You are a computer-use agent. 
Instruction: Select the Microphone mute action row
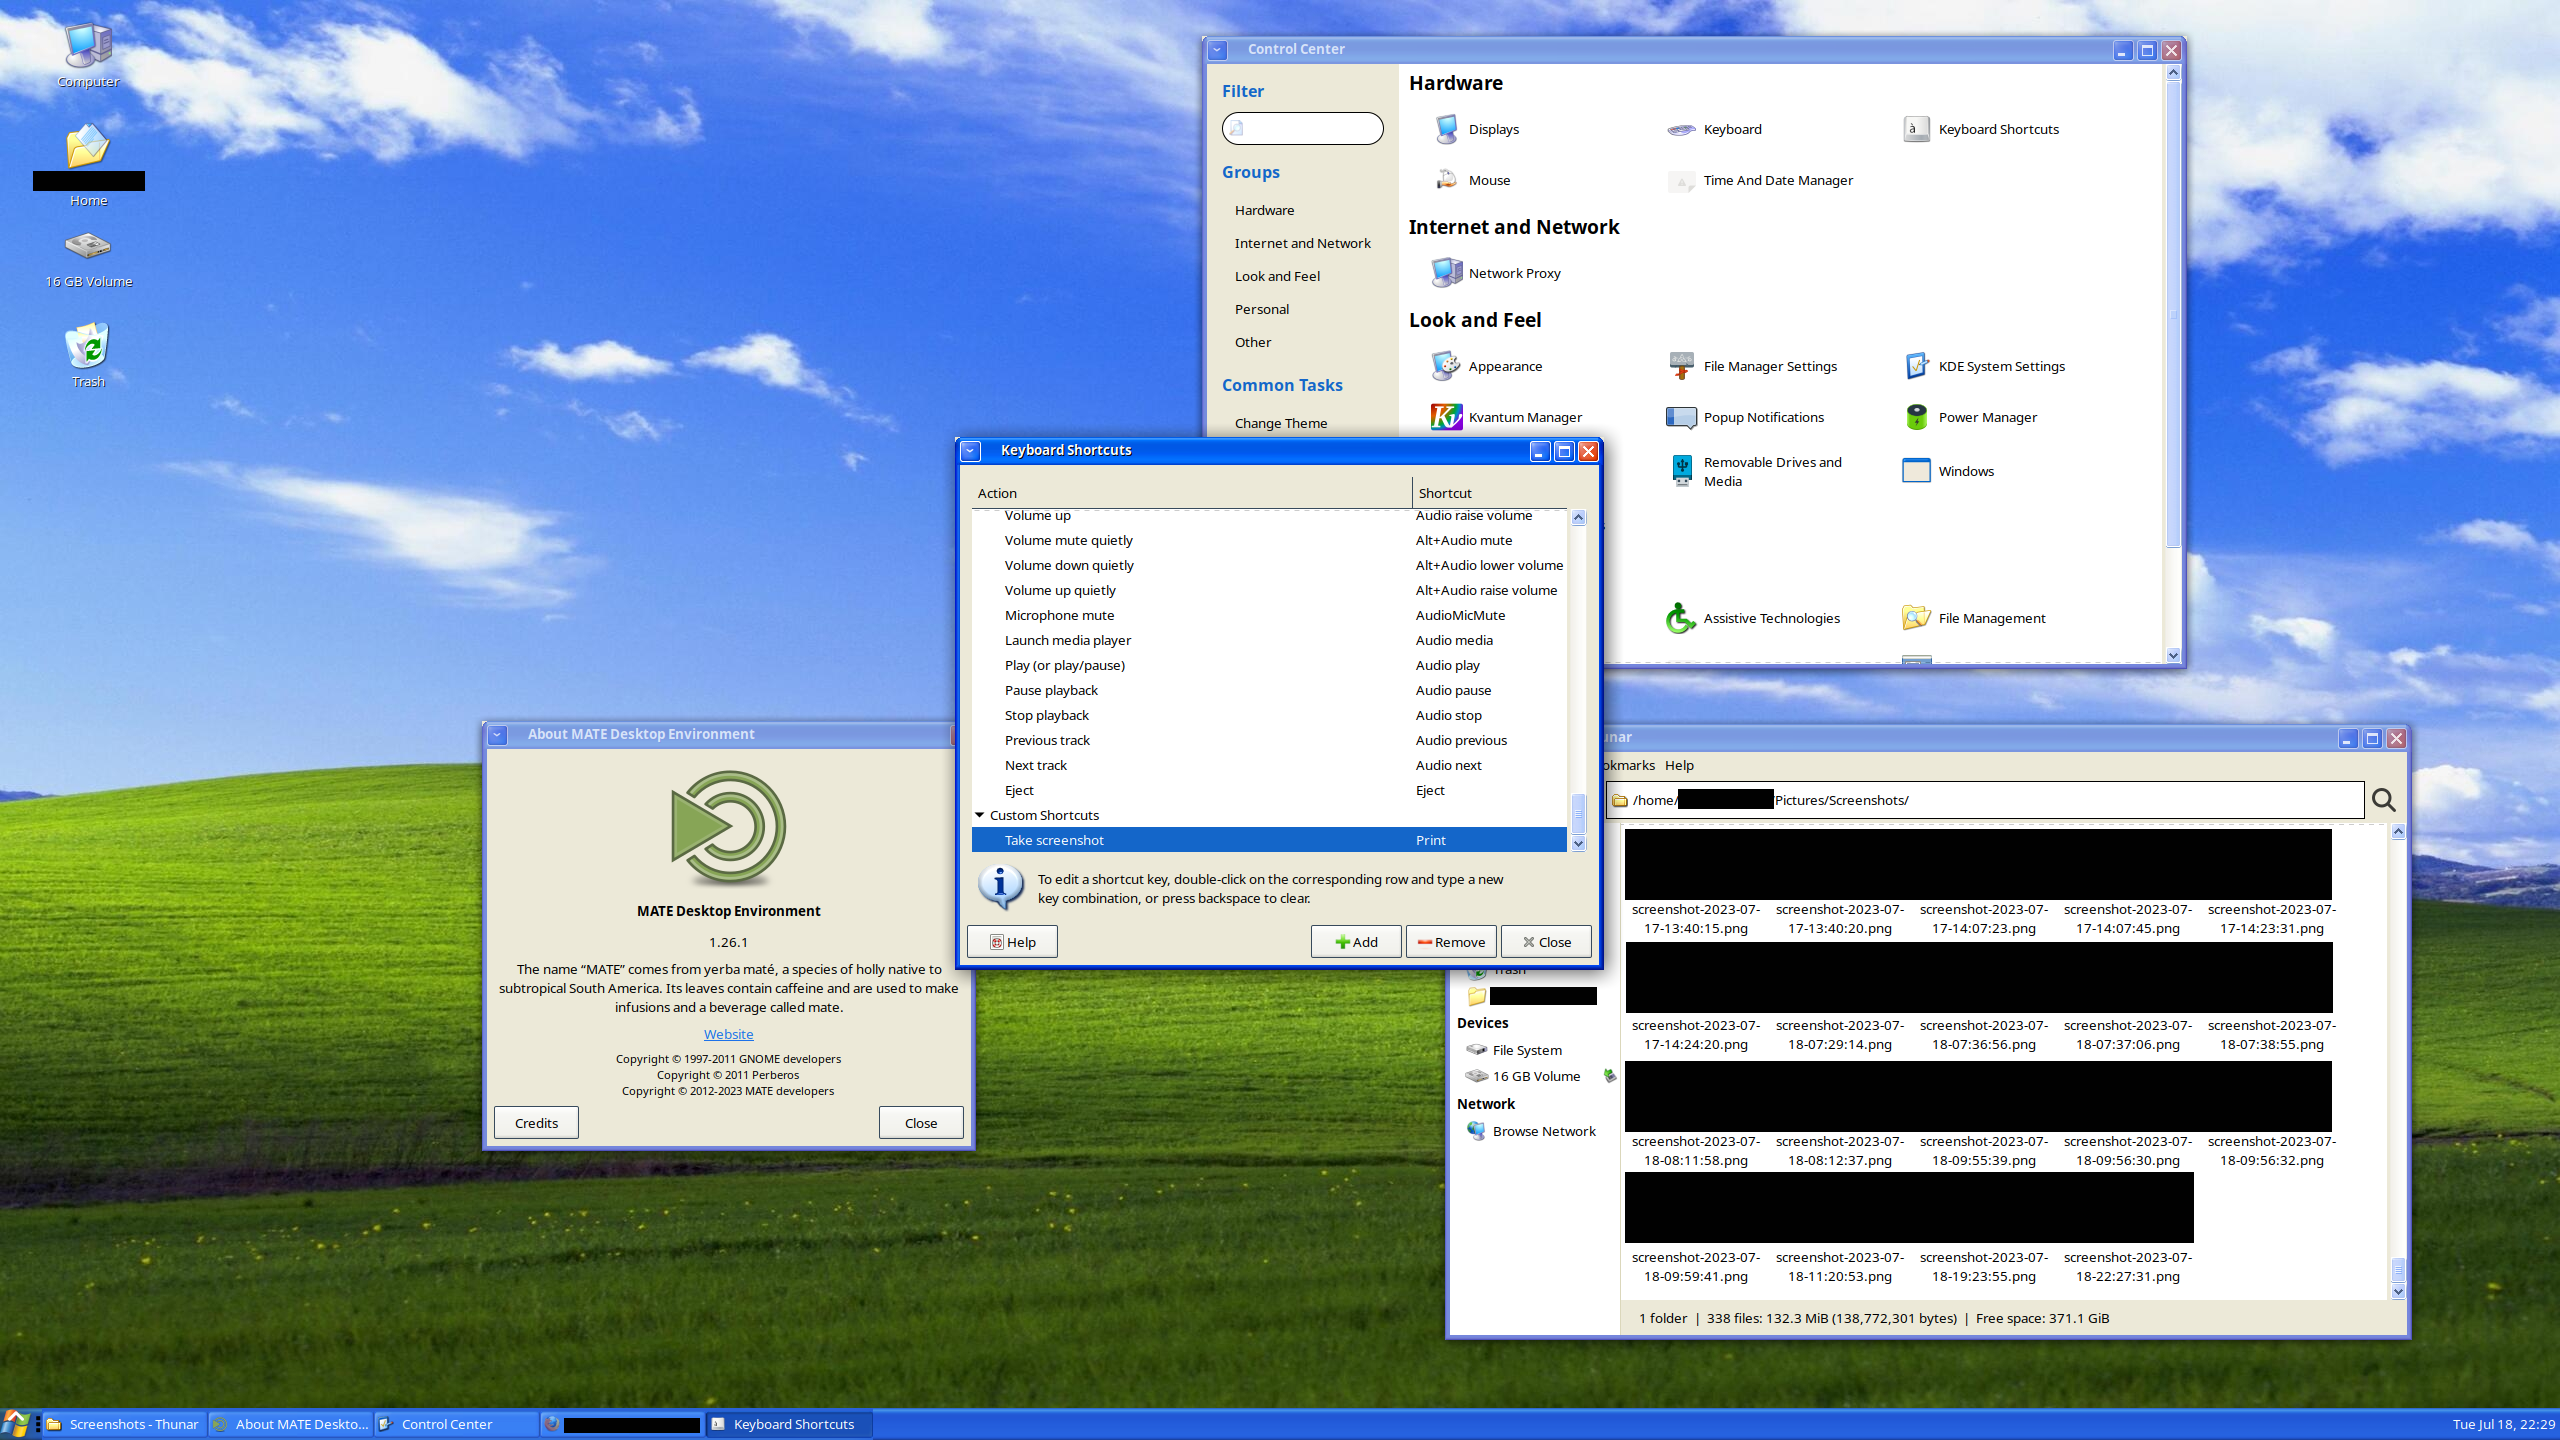click(1269, 615)
